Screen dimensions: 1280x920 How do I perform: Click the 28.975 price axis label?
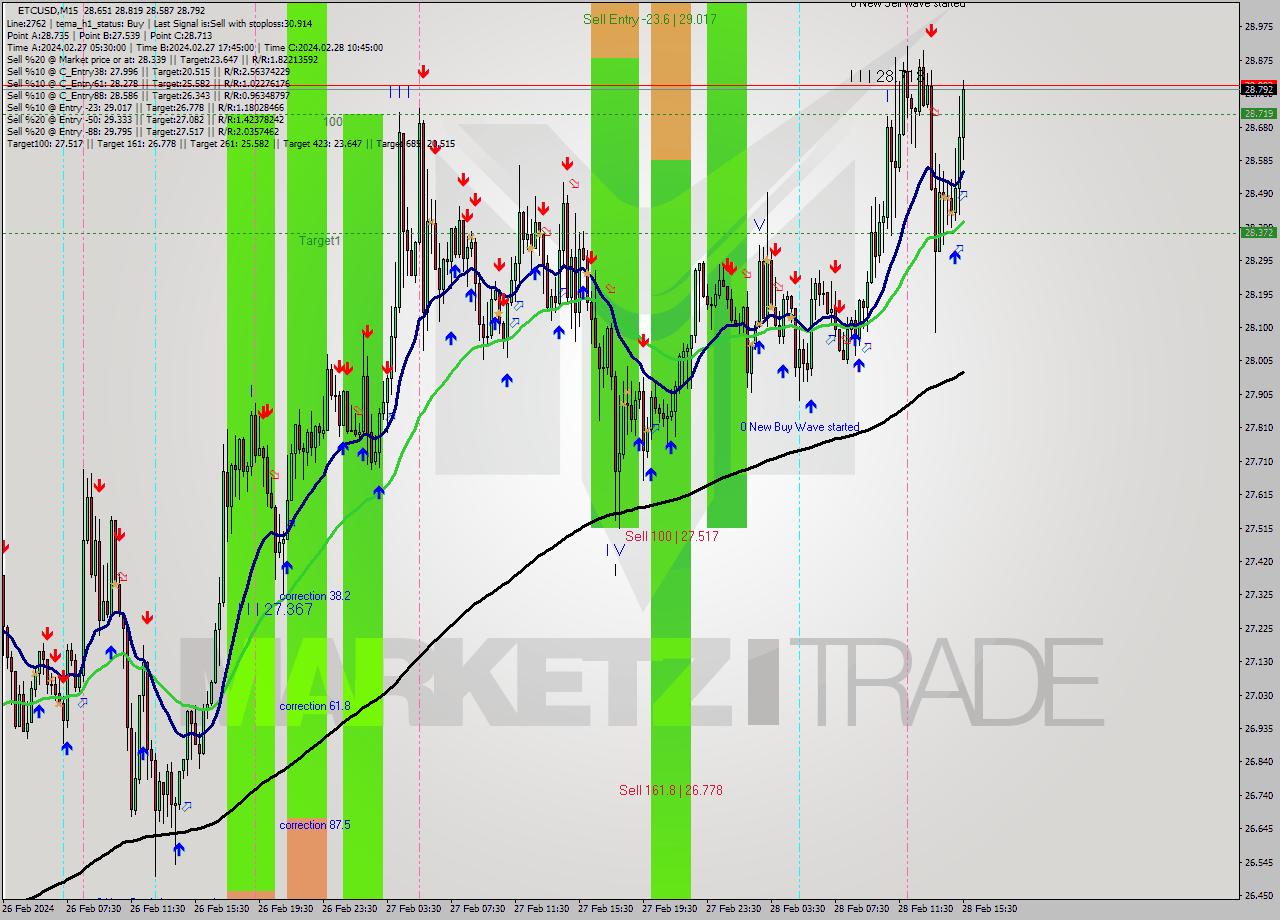pyautogui.click(x=1258, y=27)
